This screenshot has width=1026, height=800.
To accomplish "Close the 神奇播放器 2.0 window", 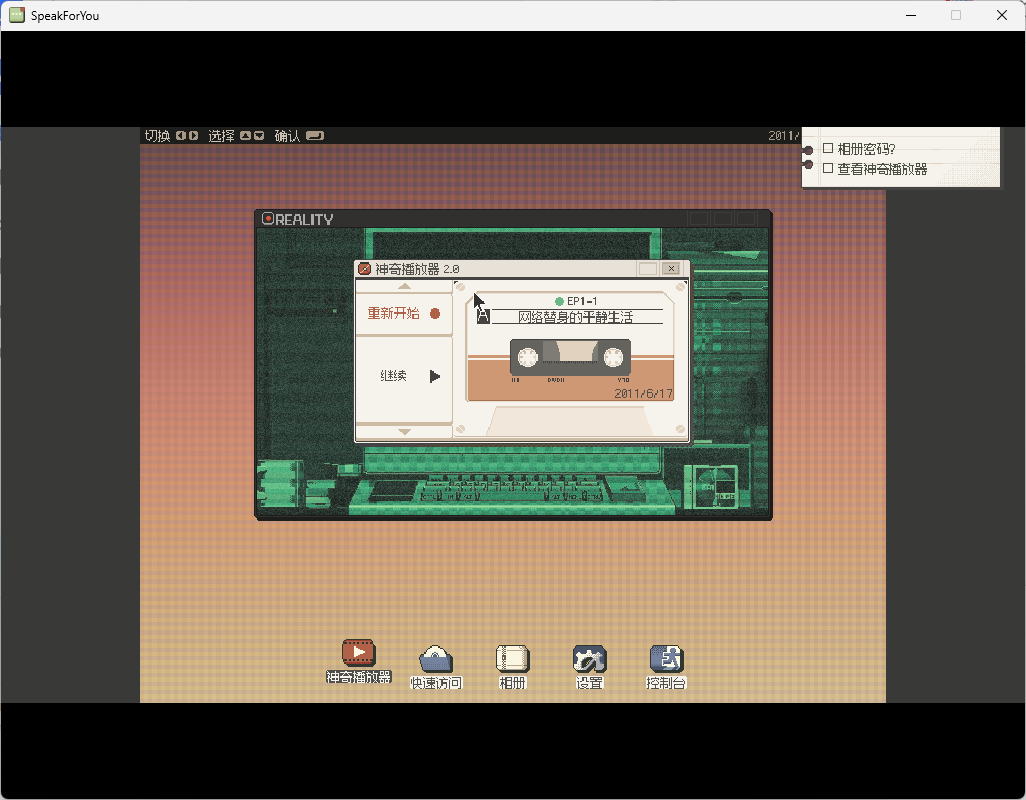I will [x=671, y=269].
